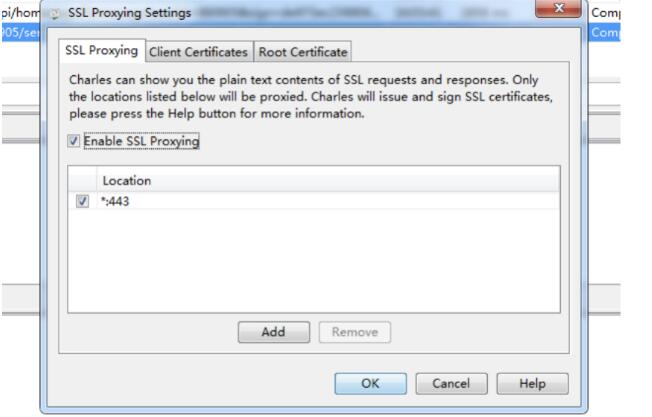Click Add to create new location

(x=274, y=332)
